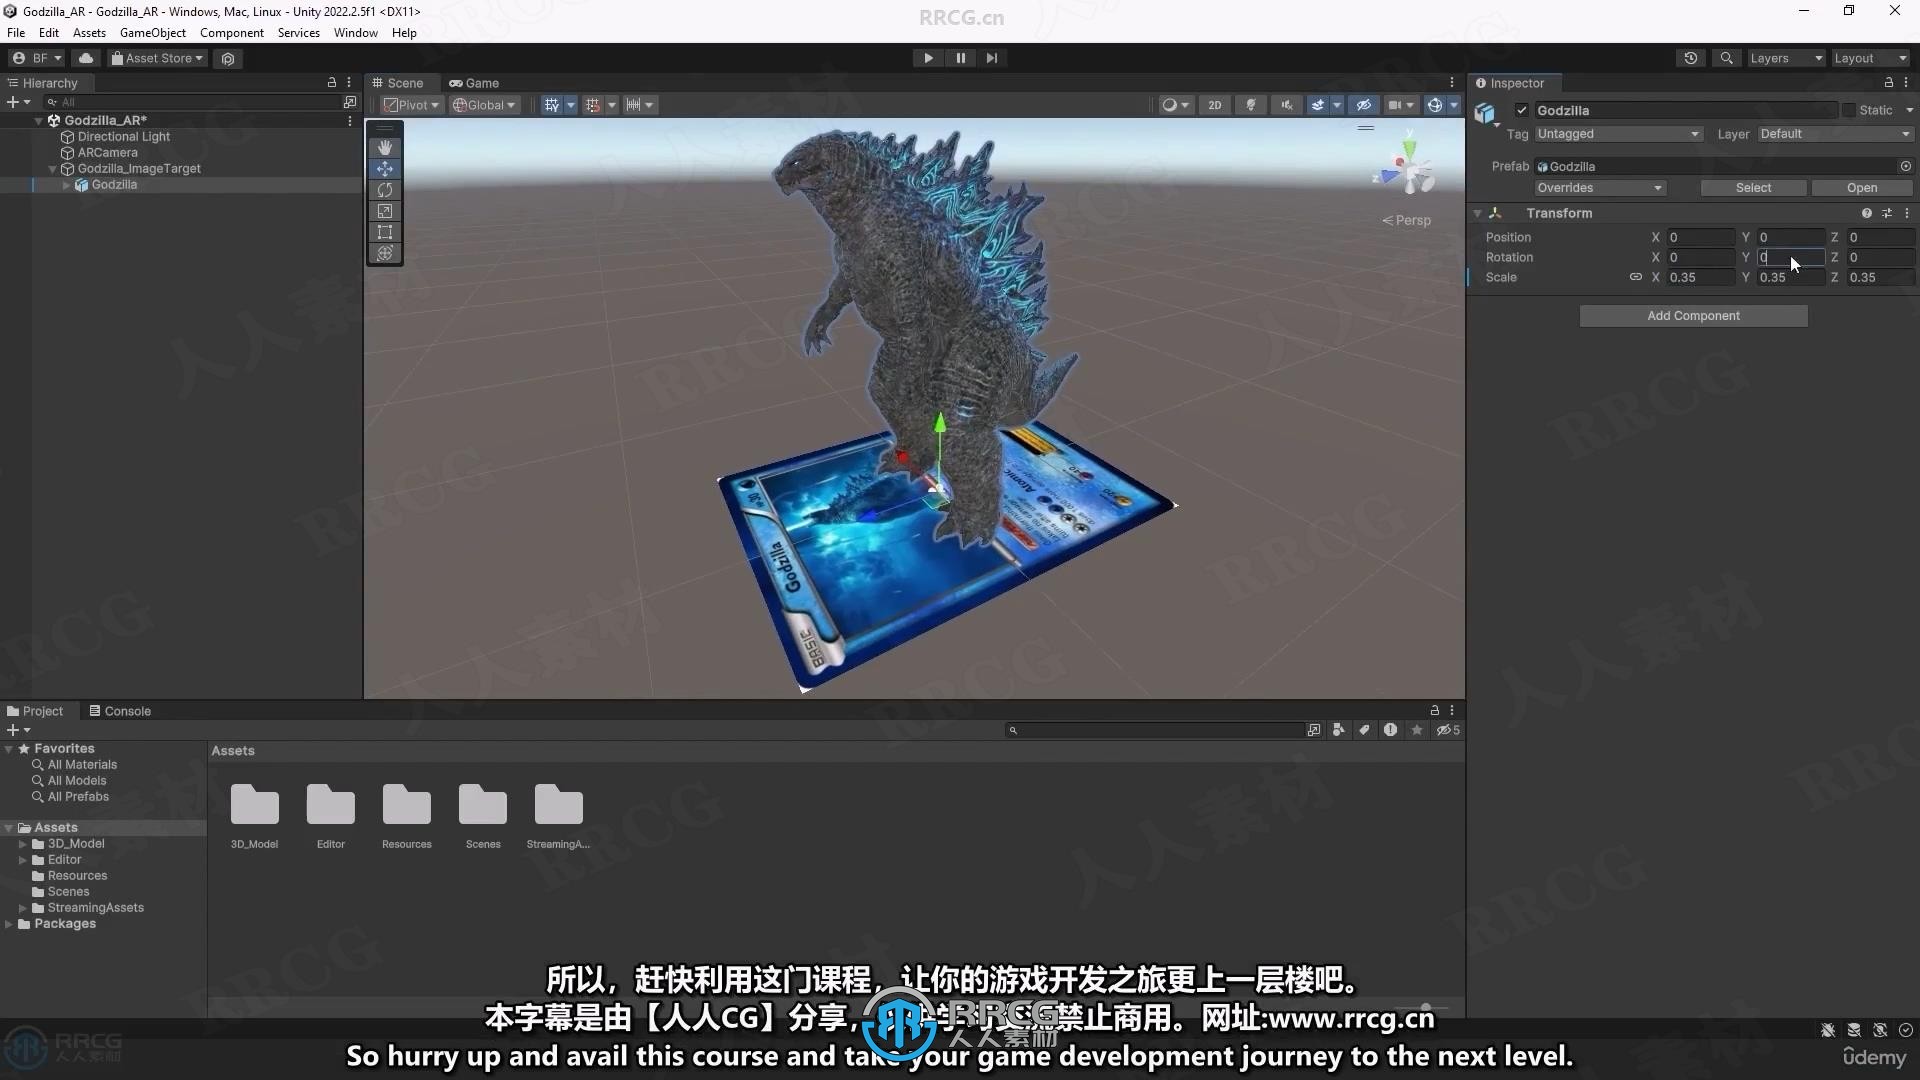The height and width of the screenshot is (1080, 1920).
Task: Select the combined Transform tool
Action: pyautogui.click(x=385, y=253)
